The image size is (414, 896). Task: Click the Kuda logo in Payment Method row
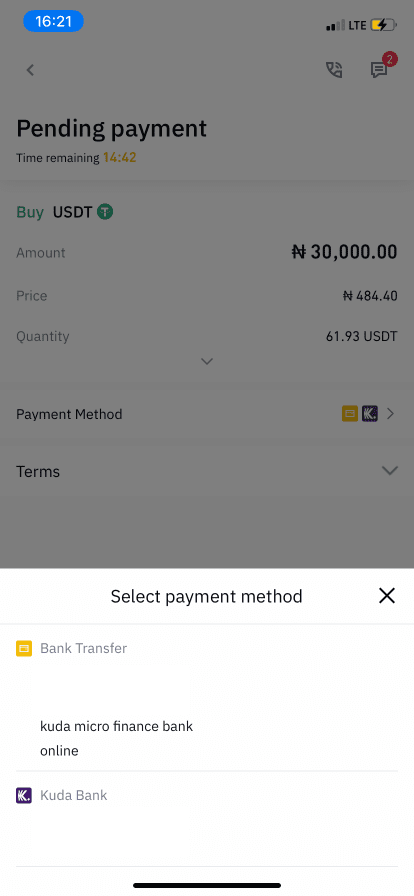point(370,414)
